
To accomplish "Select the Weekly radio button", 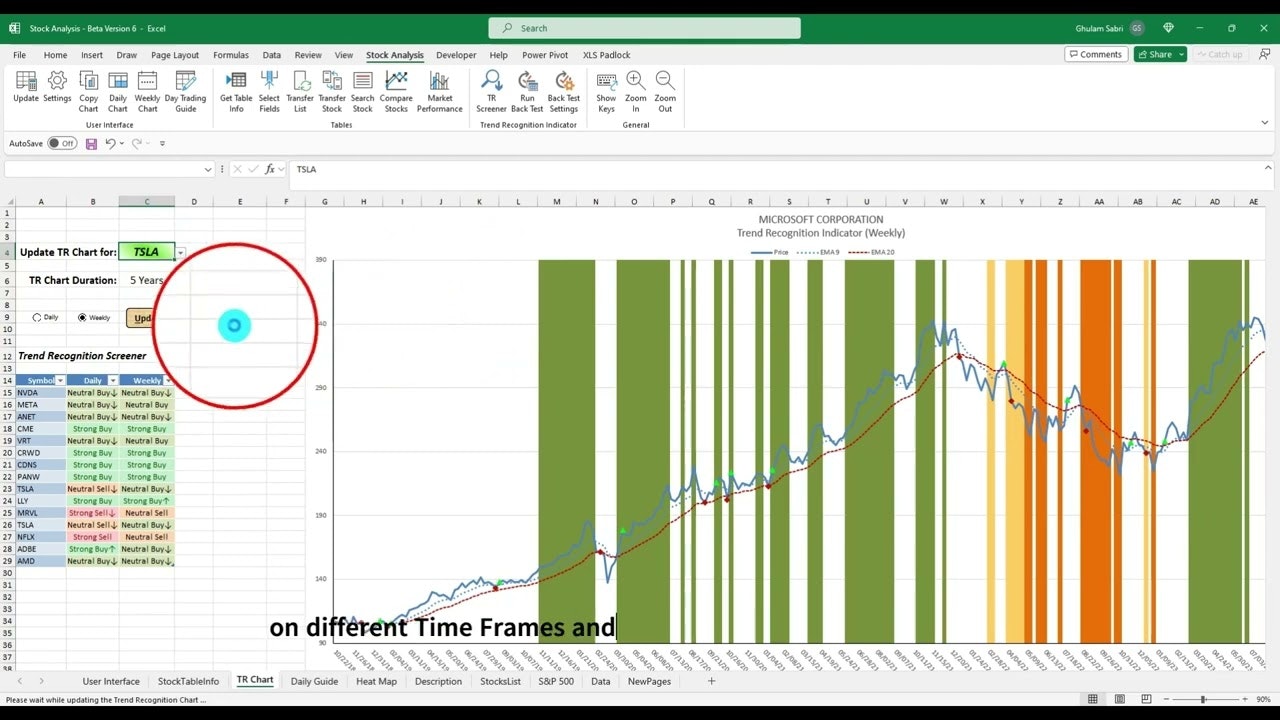I will (x=83, y=317).
